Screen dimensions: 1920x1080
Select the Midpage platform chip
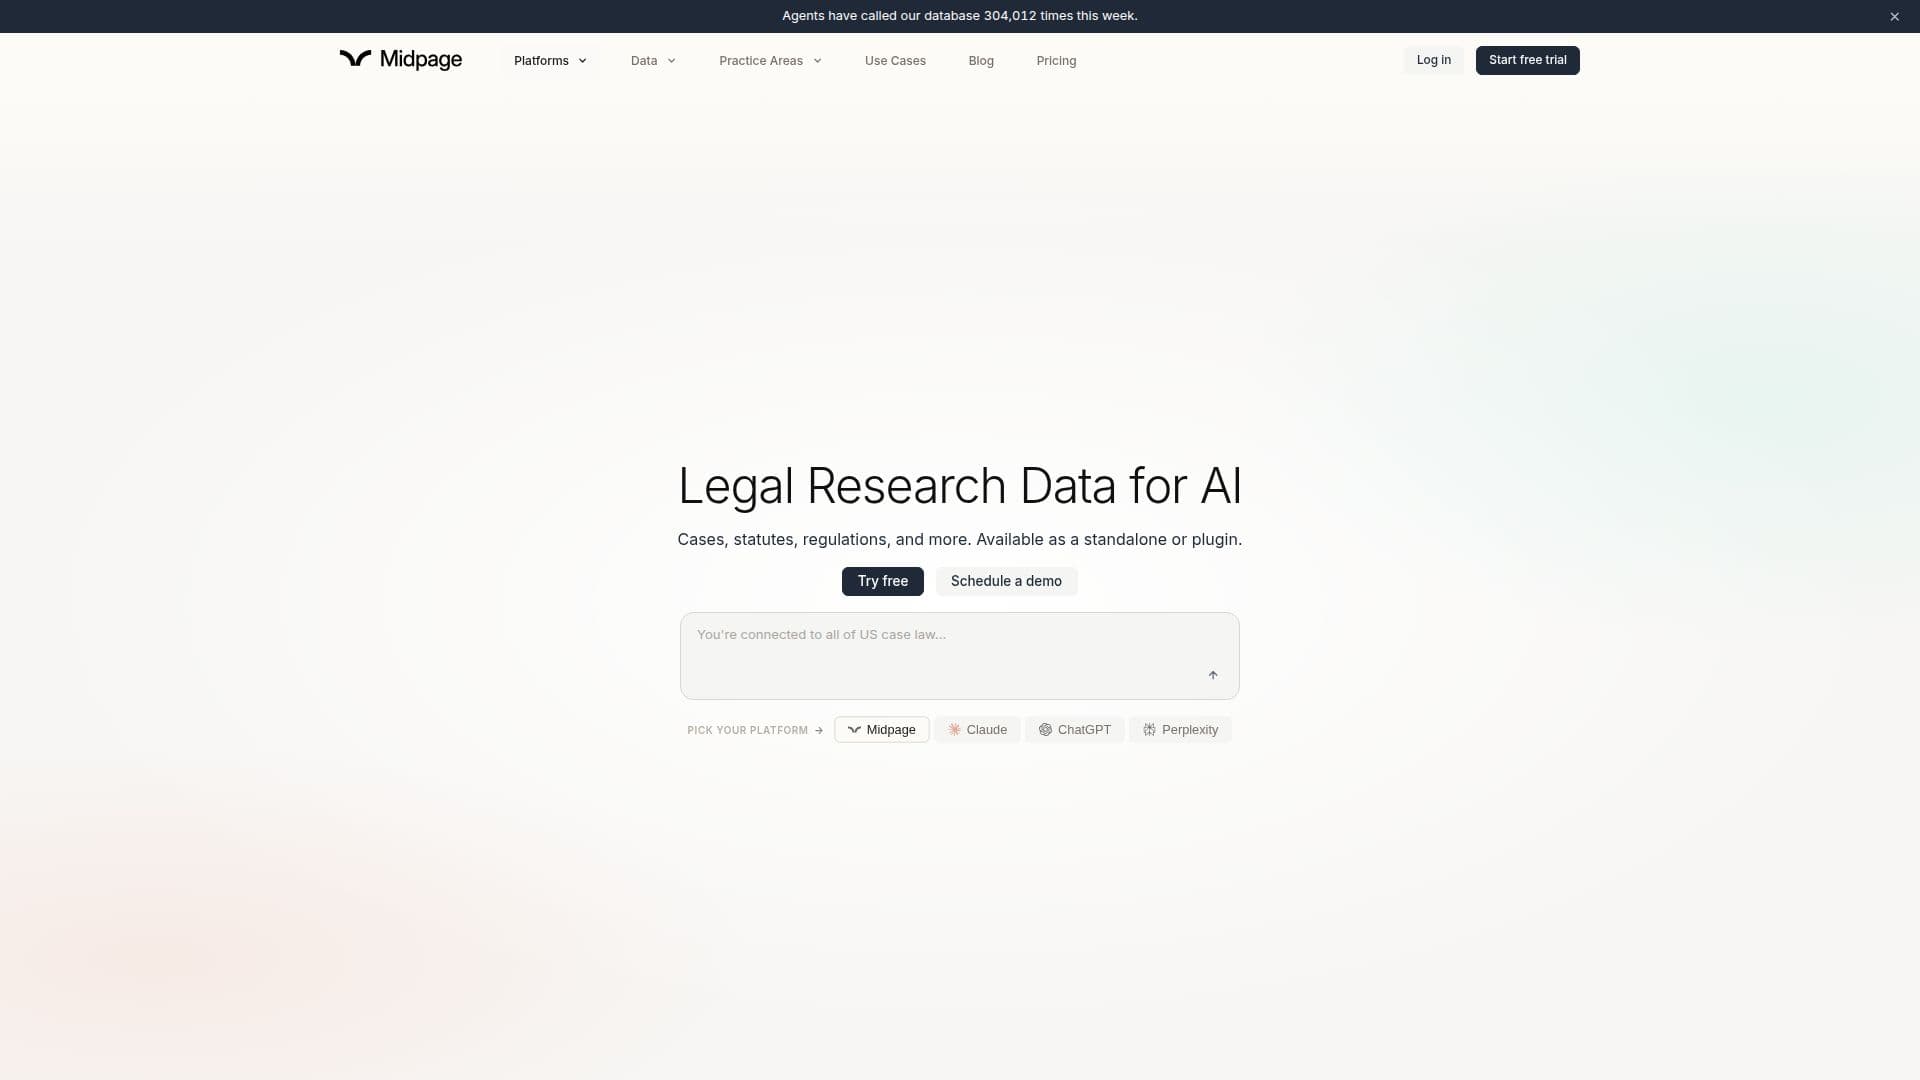tap(881, 730)
